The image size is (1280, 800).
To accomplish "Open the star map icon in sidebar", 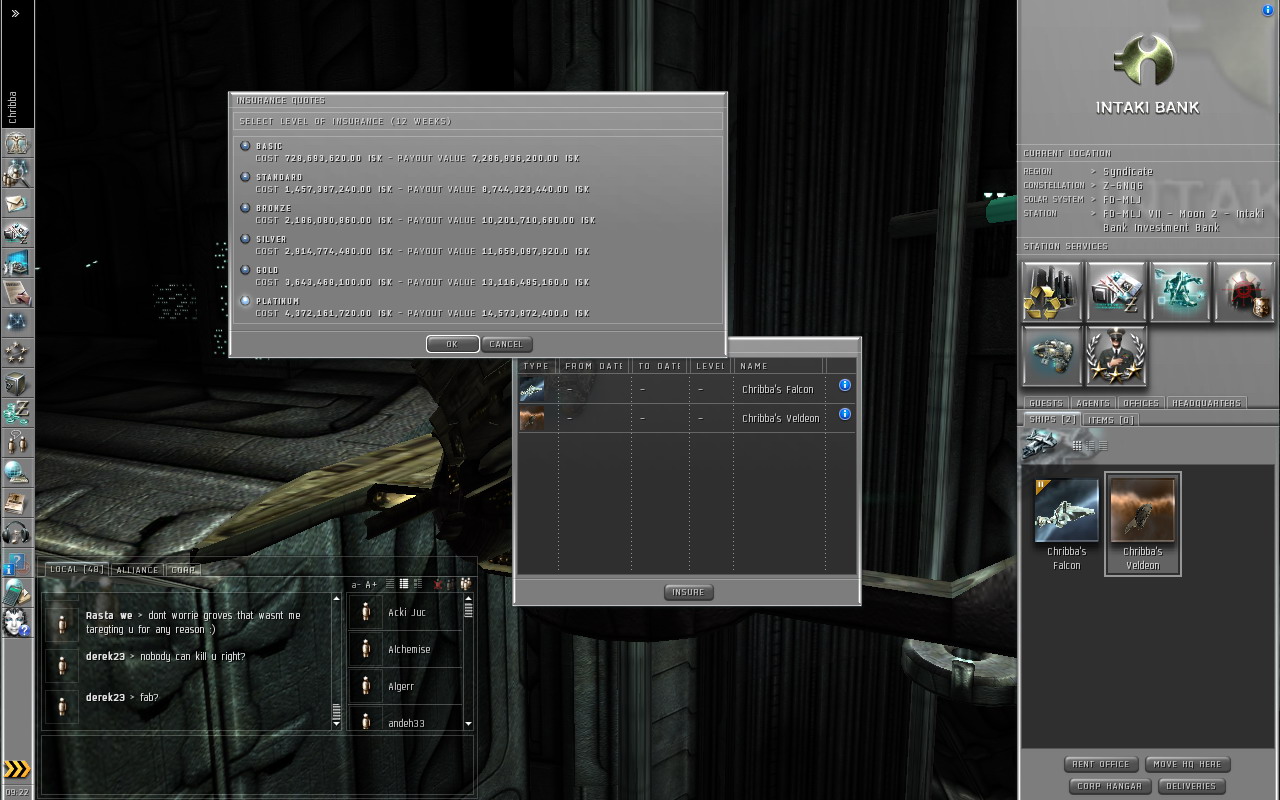I will coord(17,322).
